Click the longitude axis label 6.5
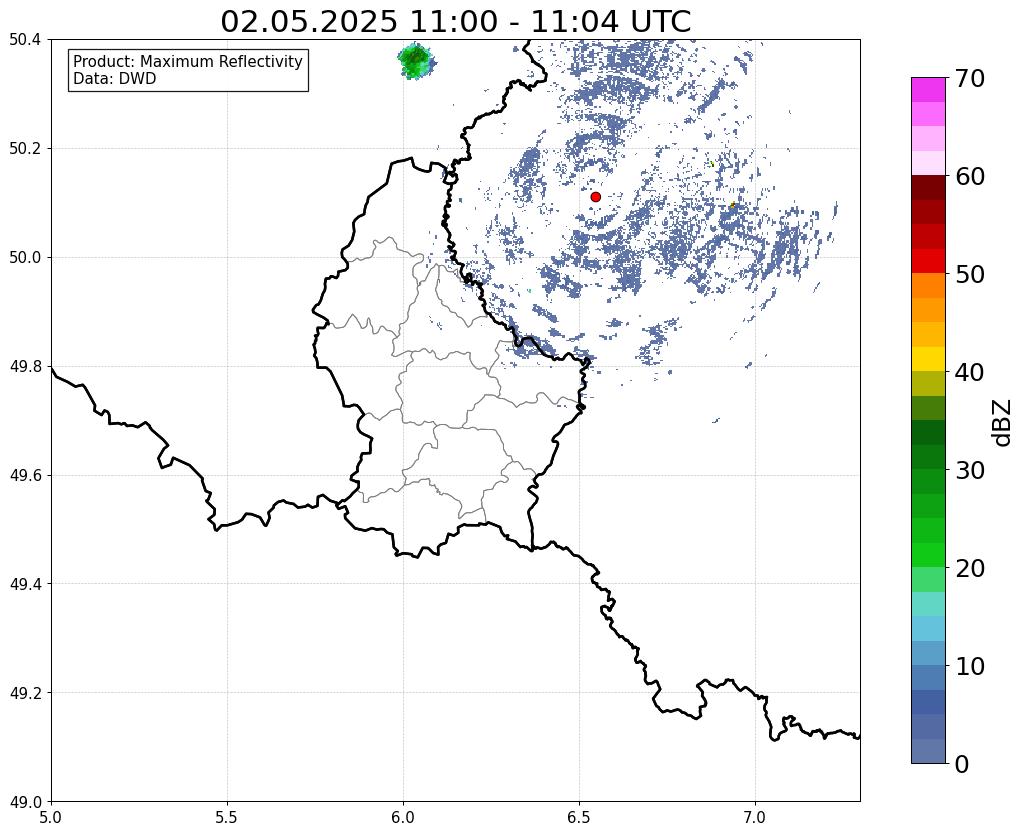Screen dimensions: 1023x834 [x=579, y=817]
